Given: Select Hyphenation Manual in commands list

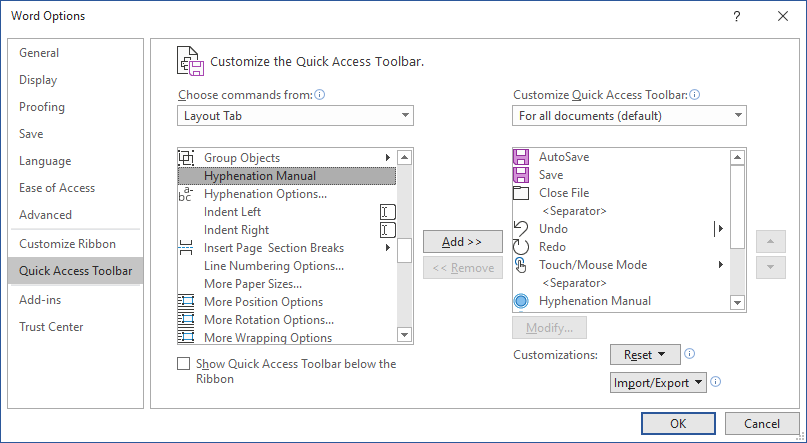Looking at the screenshot, I should [x=287, y=176].
